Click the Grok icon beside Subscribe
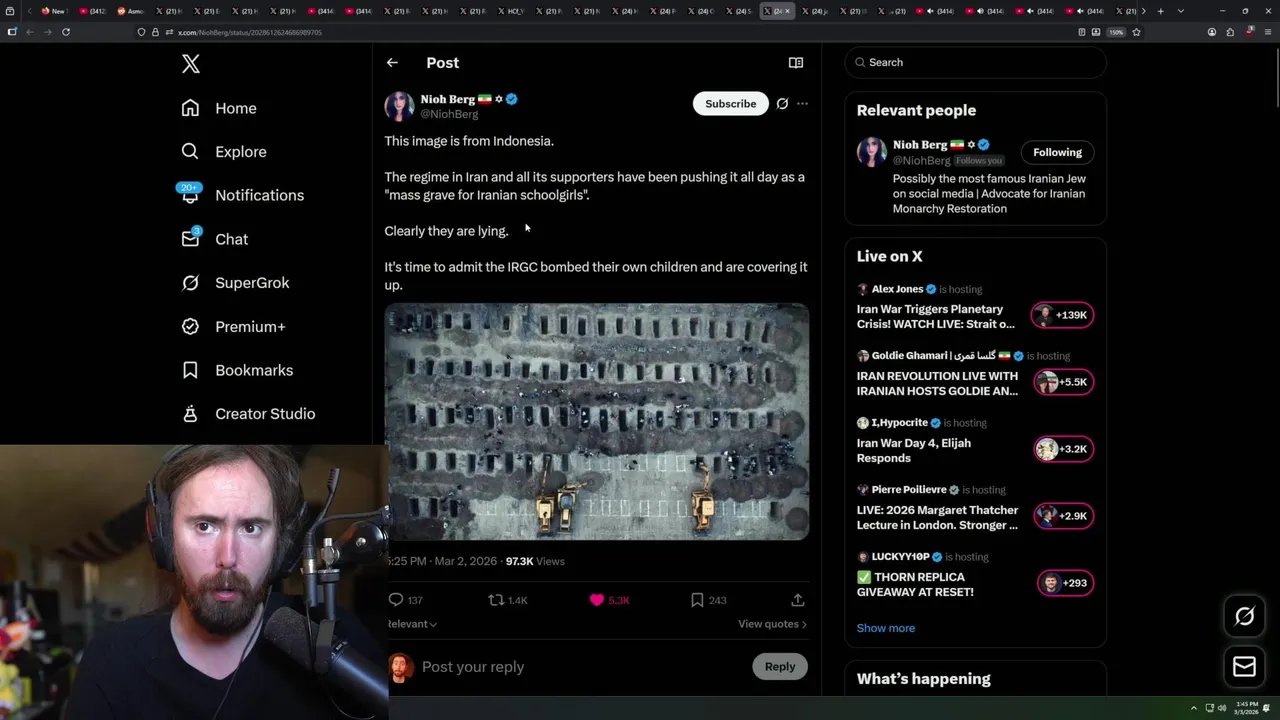Viewport: 1280px width, 720px height. 782,104
